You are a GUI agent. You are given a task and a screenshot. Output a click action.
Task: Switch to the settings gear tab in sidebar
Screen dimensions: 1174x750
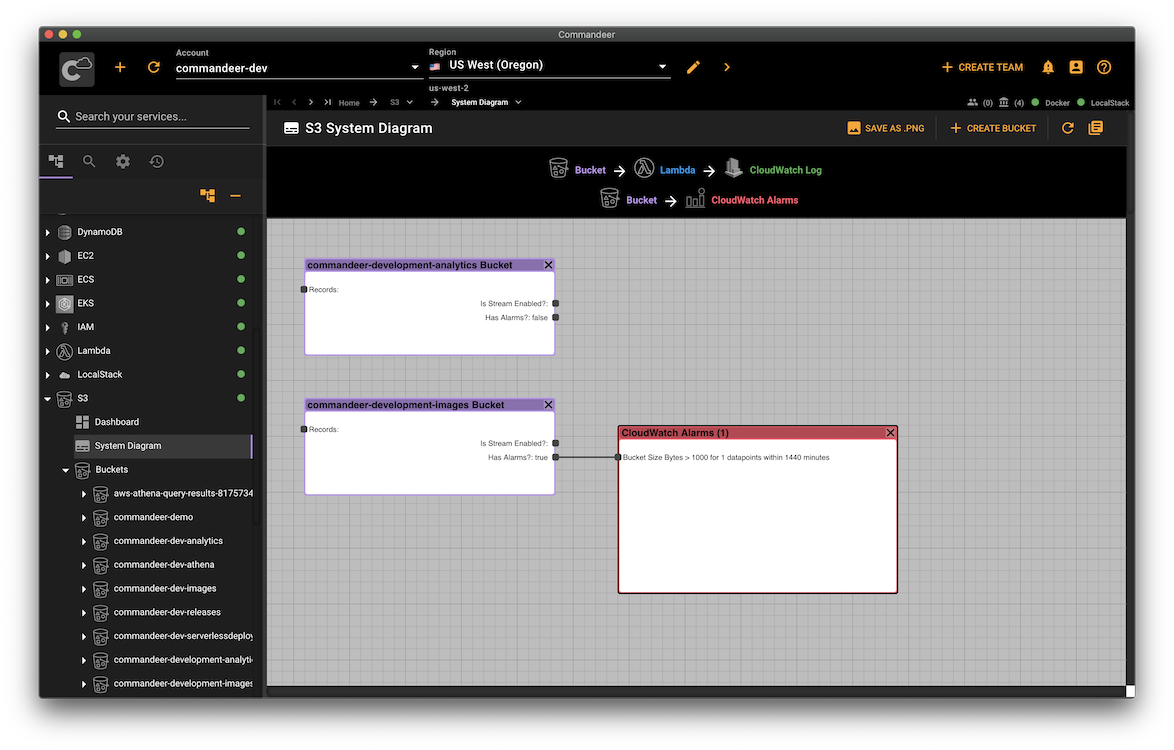[123, 161]
